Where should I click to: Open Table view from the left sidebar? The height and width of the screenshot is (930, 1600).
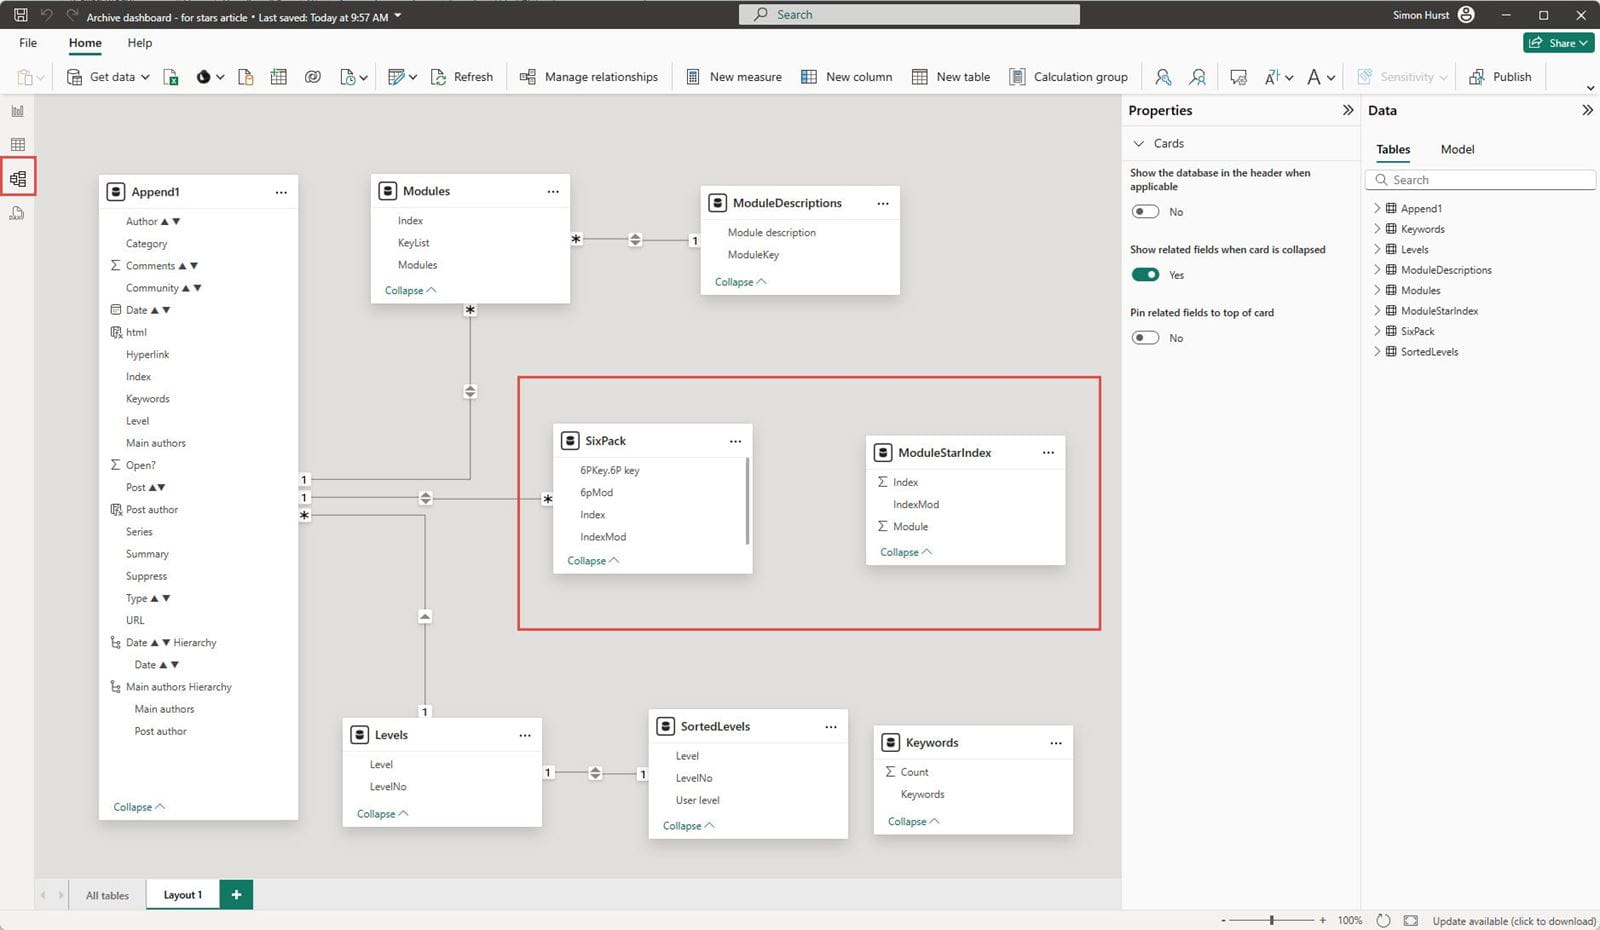pos(17,141)
